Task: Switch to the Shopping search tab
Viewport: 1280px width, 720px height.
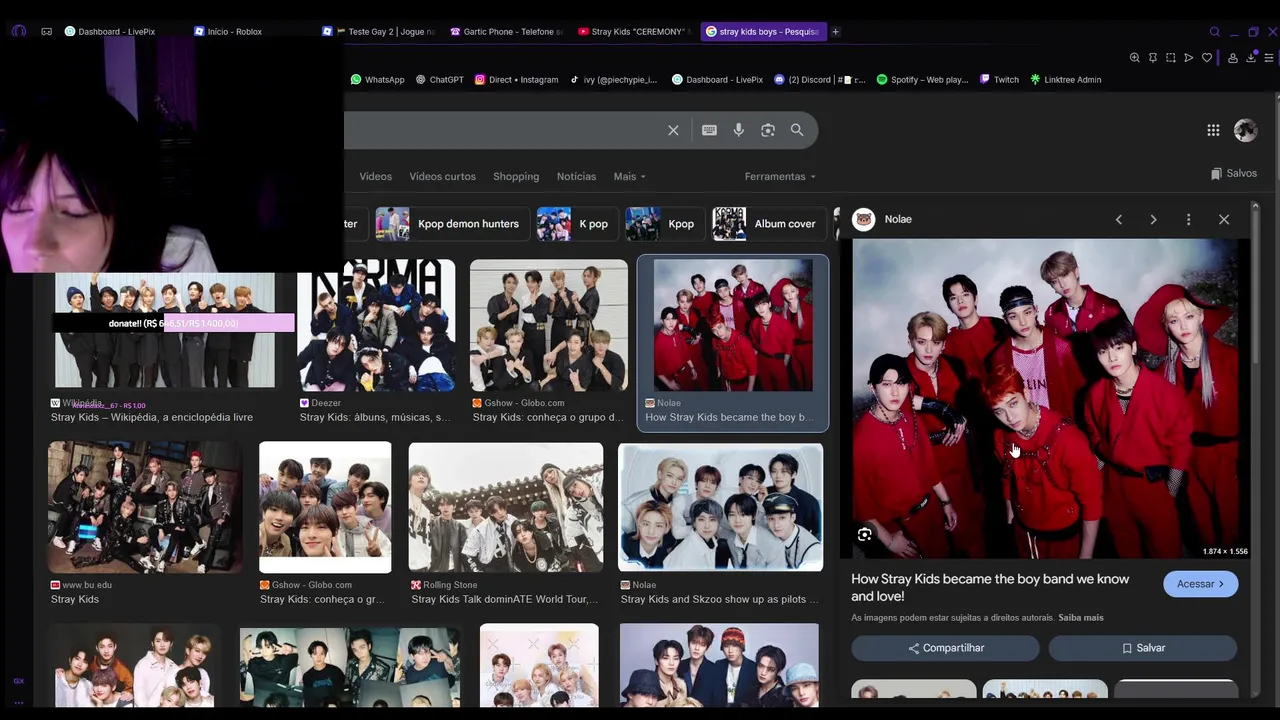Action: [x=516, y=176]
